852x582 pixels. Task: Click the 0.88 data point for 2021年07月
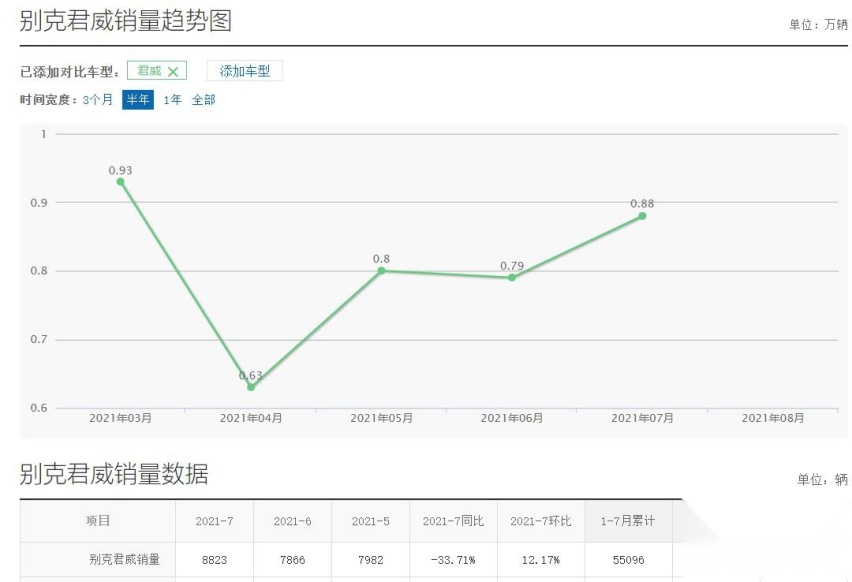click(x=642, y=216)
